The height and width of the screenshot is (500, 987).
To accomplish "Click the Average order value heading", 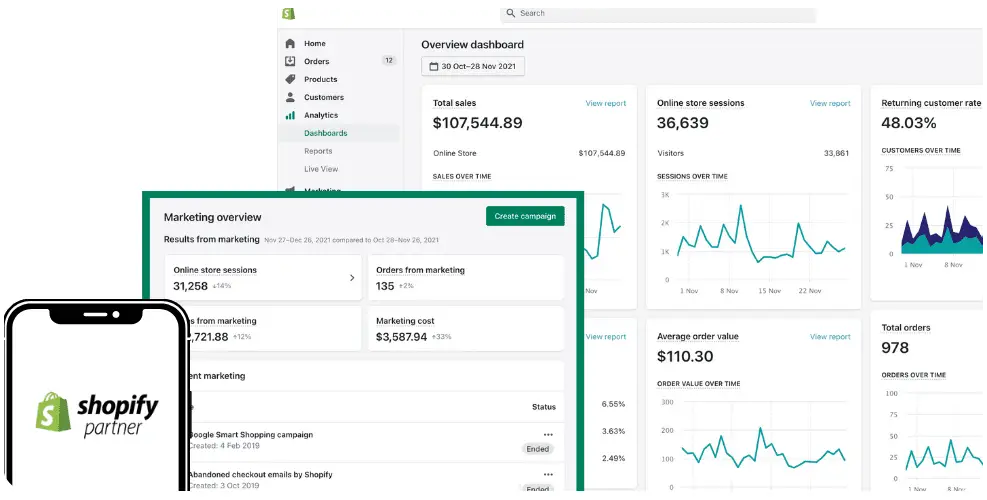I will [697, 336].
